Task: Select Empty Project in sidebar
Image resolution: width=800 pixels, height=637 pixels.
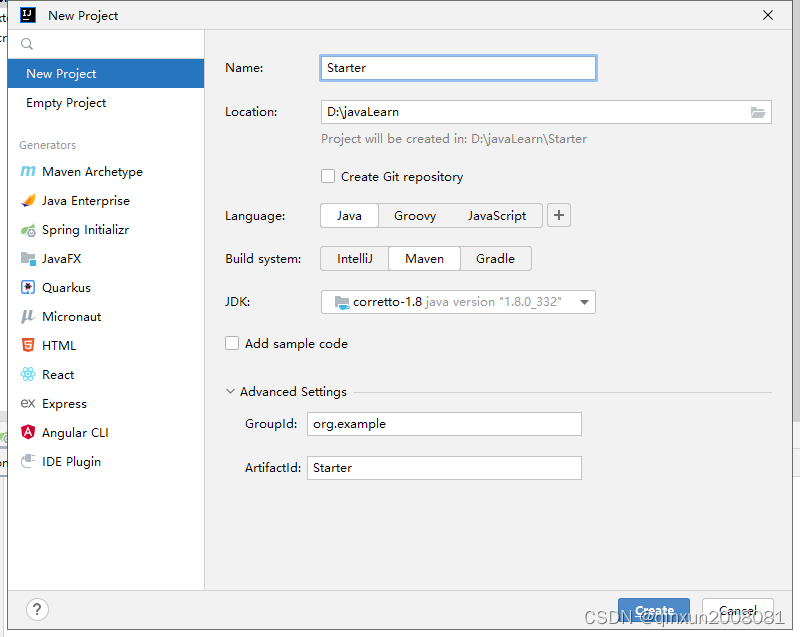Action: (106, 103)
